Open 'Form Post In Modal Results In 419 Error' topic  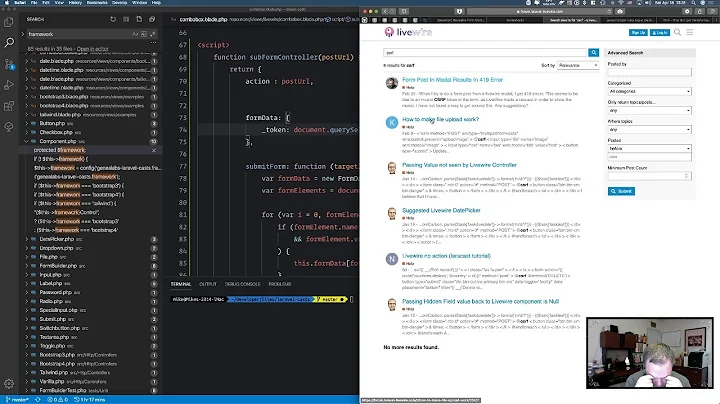point(452,79)
